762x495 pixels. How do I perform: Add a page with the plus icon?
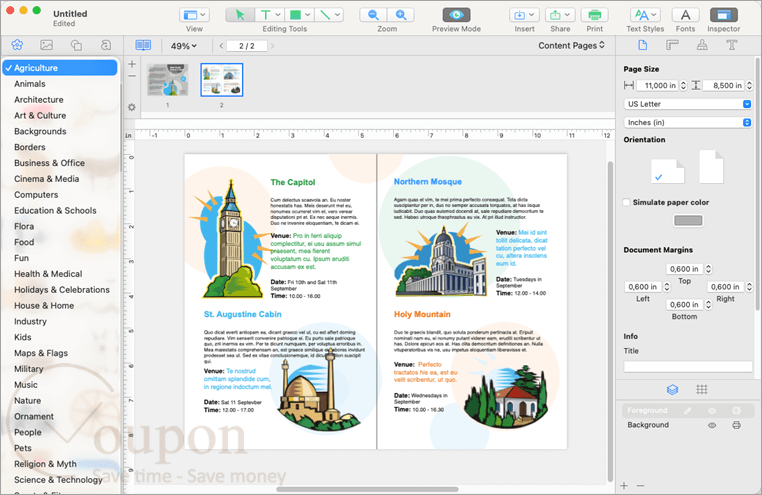tap(132, 64)
